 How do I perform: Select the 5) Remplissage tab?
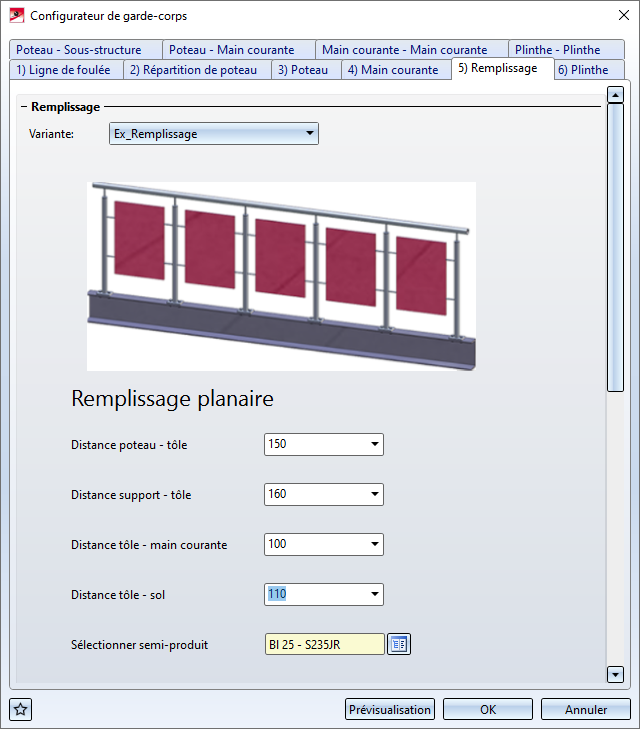click(502, 68)
